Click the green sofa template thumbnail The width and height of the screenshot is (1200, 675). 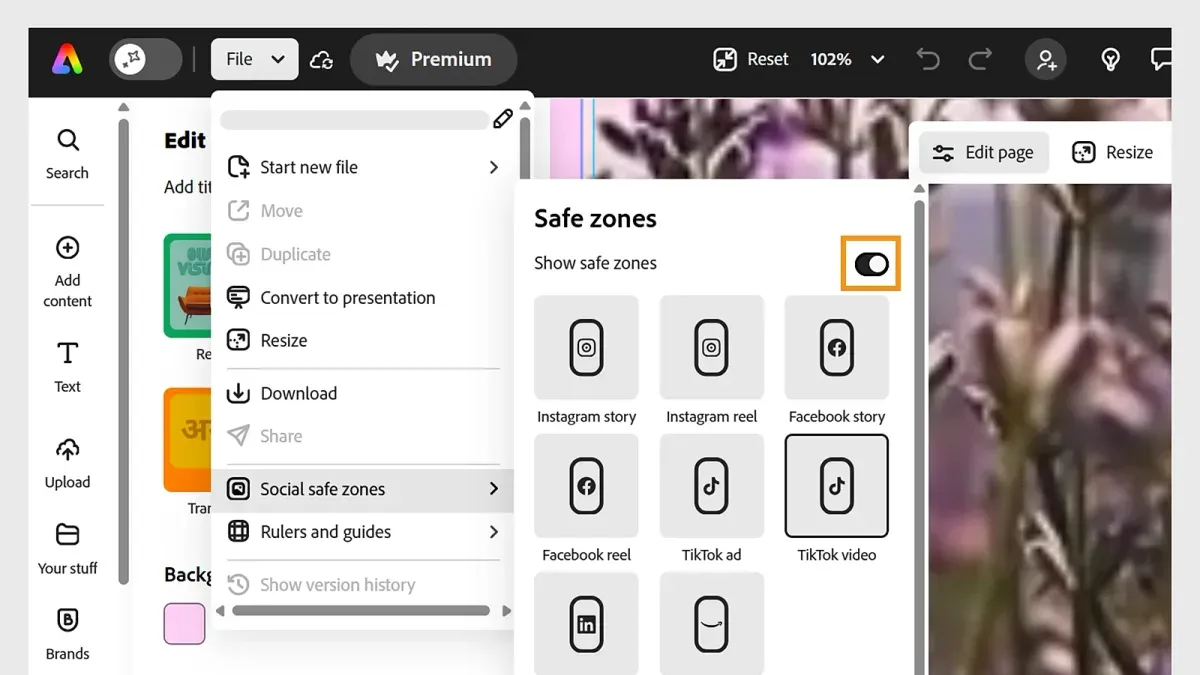coord(188,286)
